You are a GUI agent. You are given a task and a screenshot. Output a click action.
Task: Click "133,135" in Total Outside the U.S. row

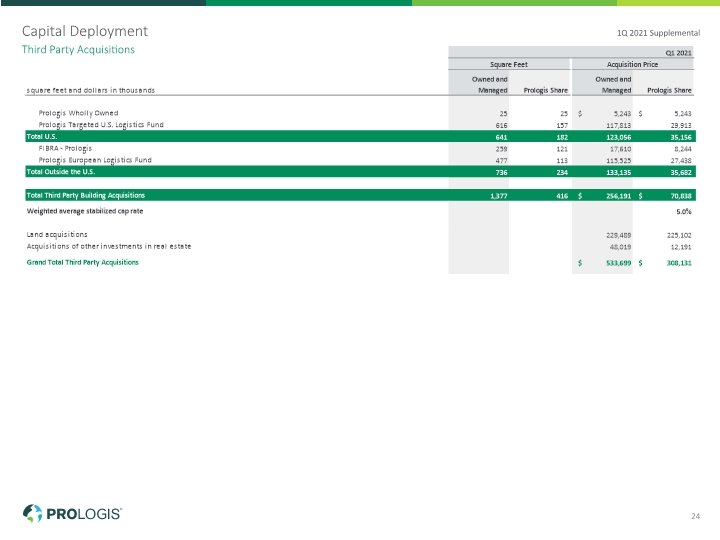pos(619,173)
